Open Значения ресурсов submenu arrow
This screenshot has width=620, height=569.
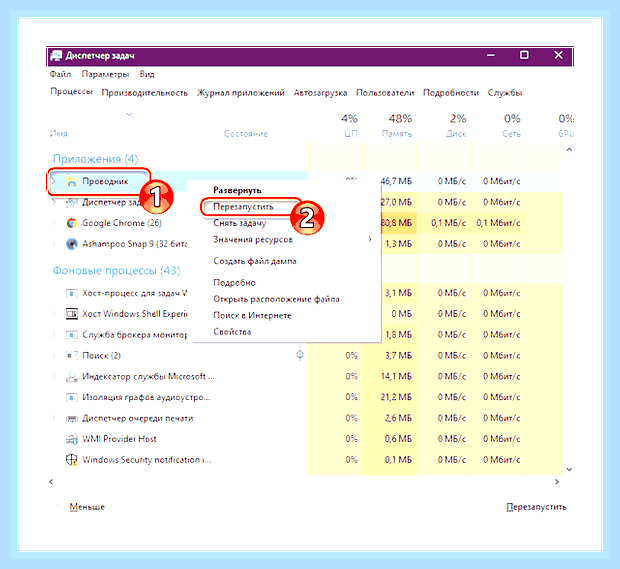370,239
